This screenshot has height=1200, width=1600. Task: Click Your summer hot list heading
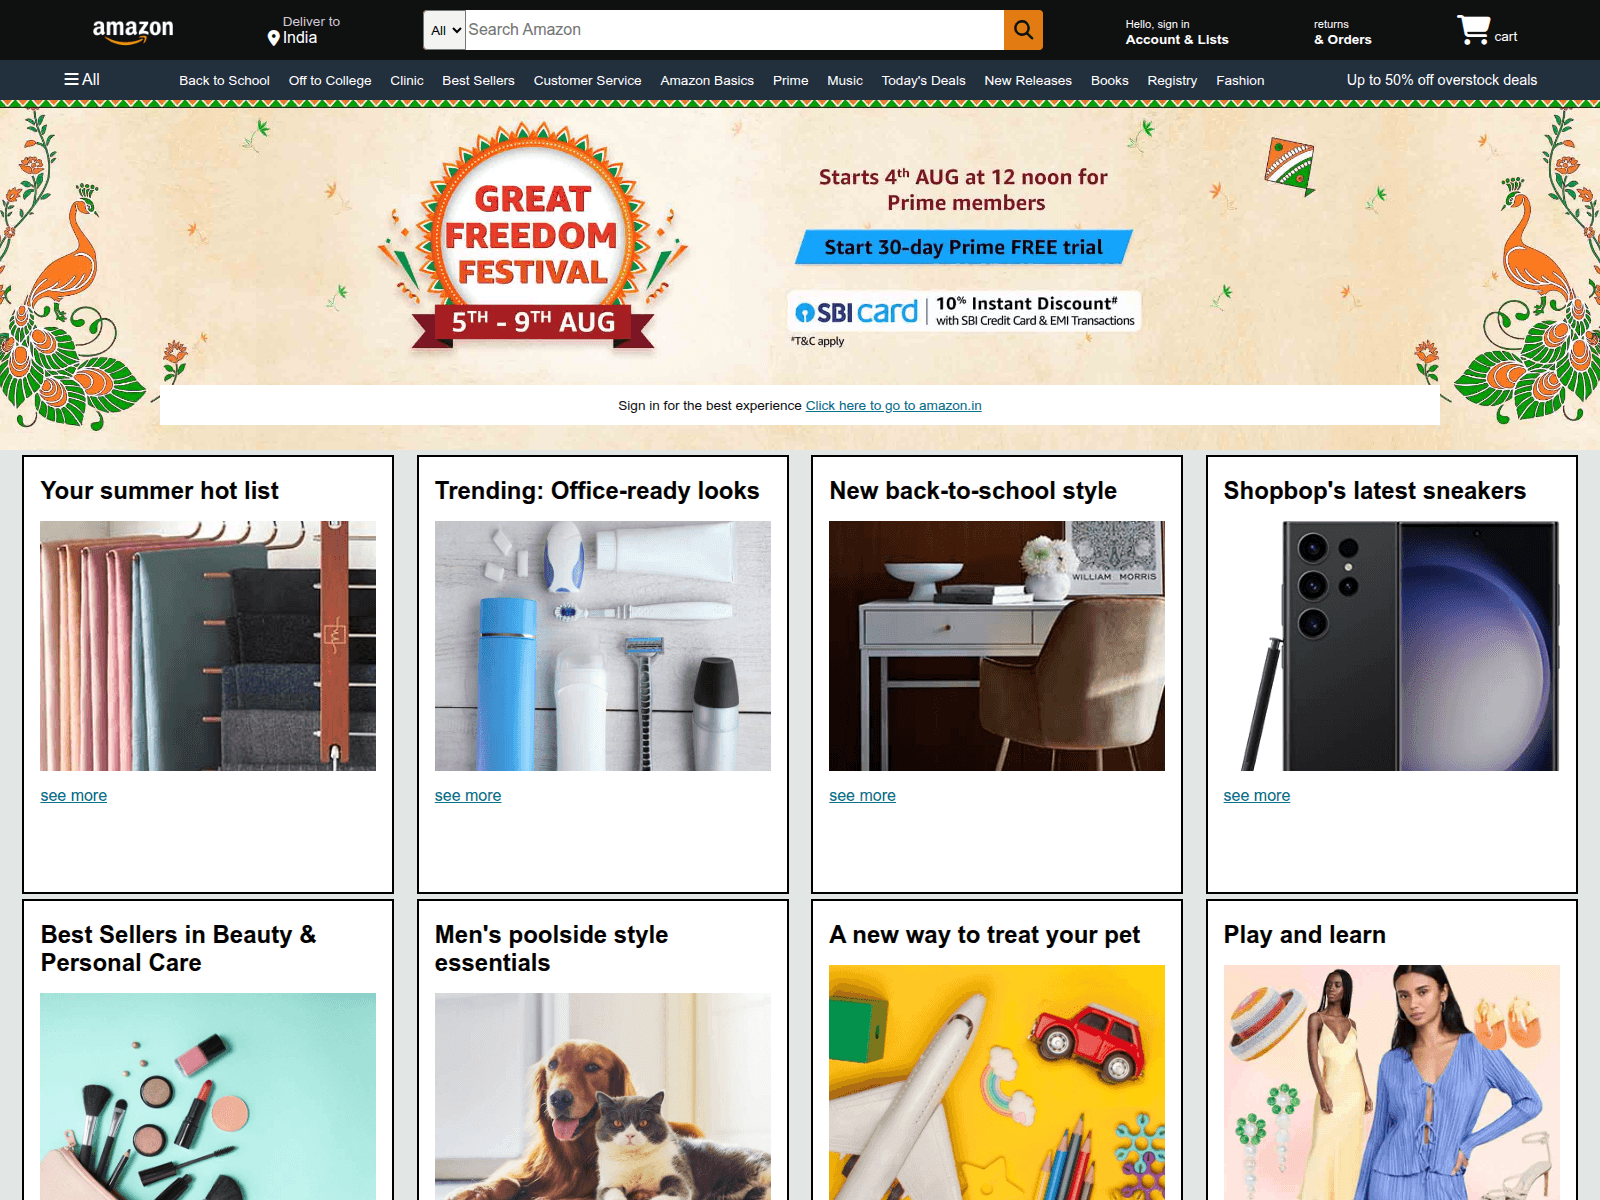(x=159, y=491)
